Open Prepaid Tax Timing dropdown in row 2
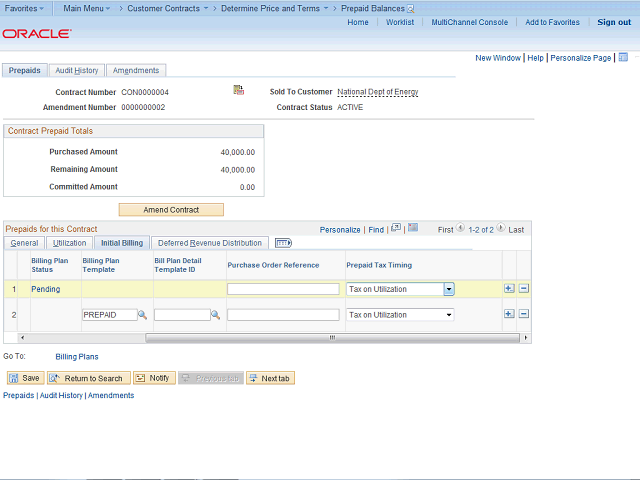Viewport: 640px width, 480px height. point(449,315)
